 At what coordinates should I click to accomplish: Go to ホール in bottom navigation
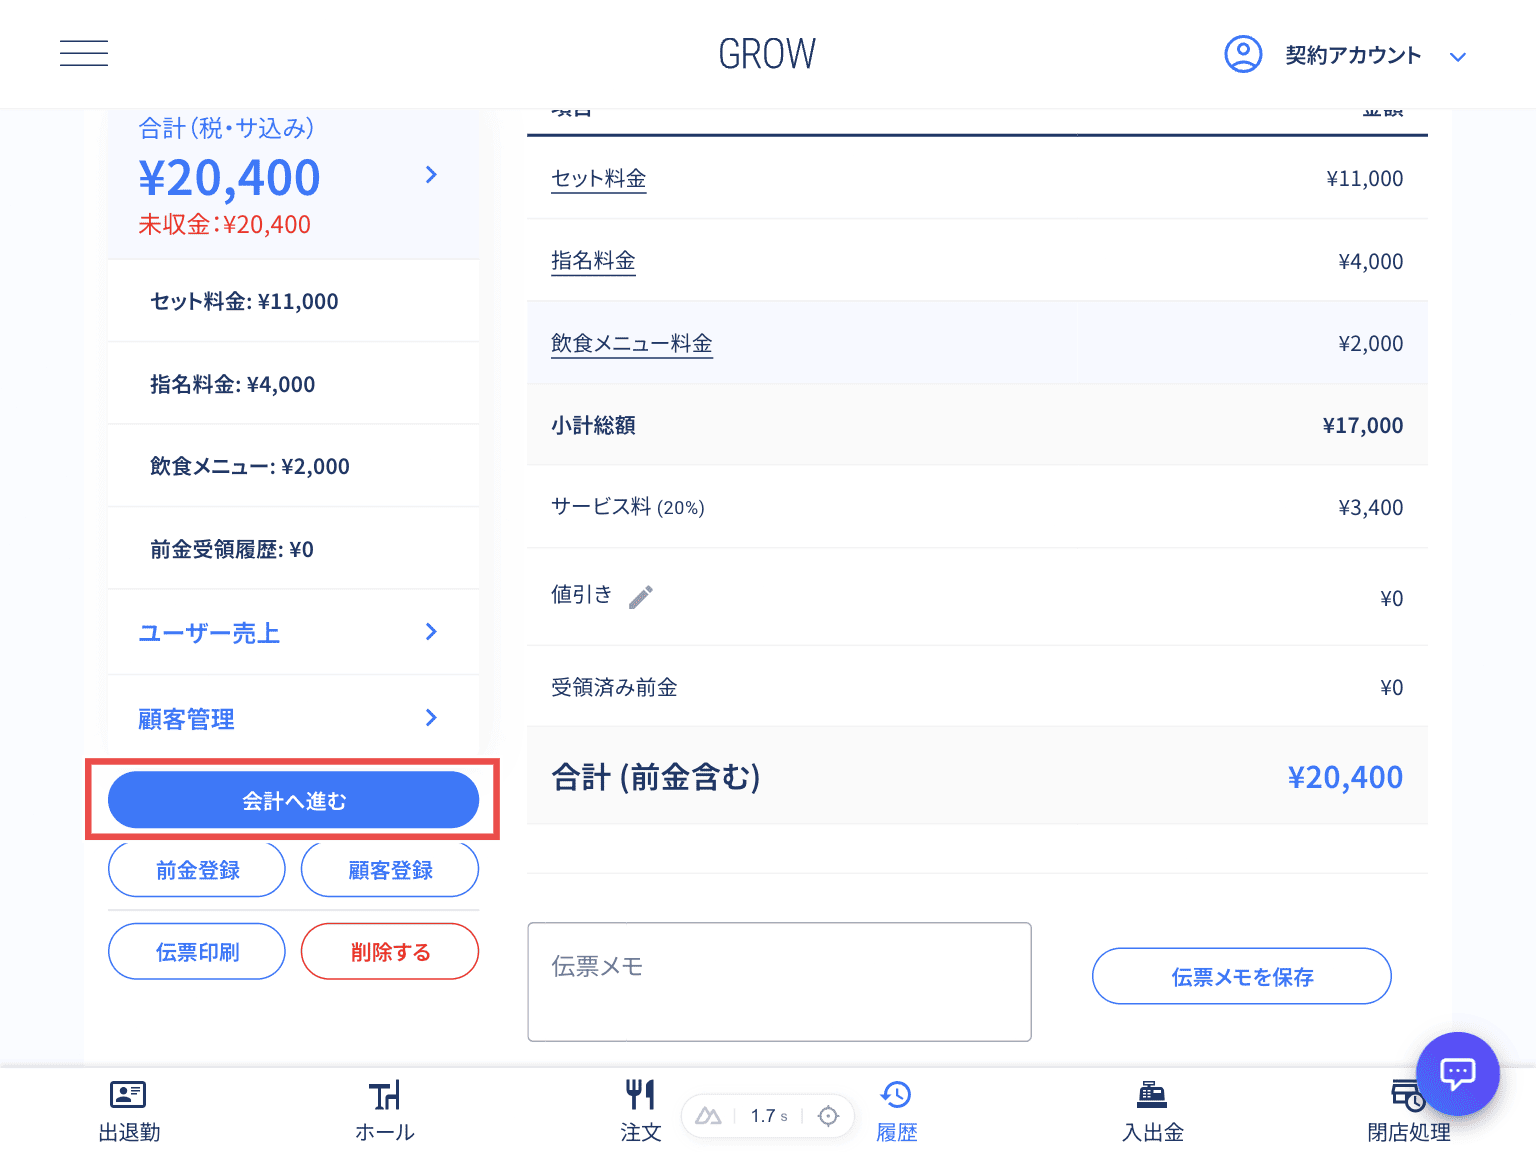click(x=385, y=1110)
